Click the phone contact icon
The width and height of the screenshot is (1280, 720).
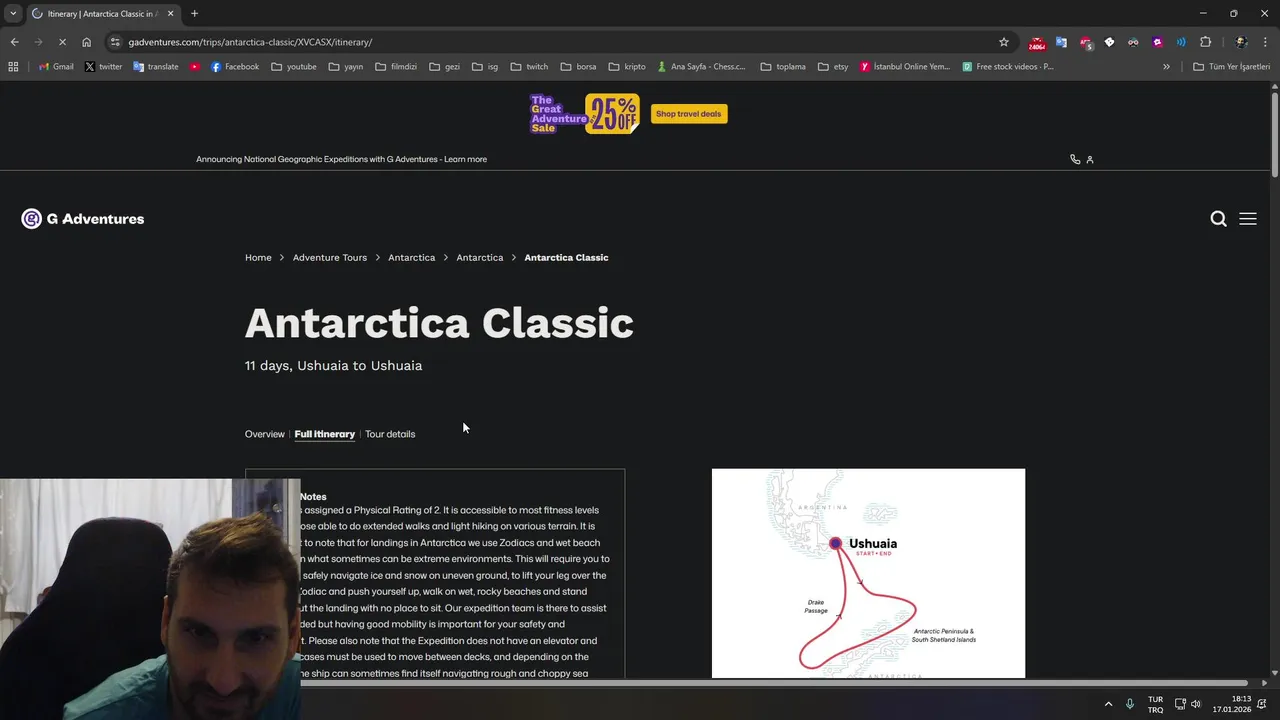point(1075,159)
